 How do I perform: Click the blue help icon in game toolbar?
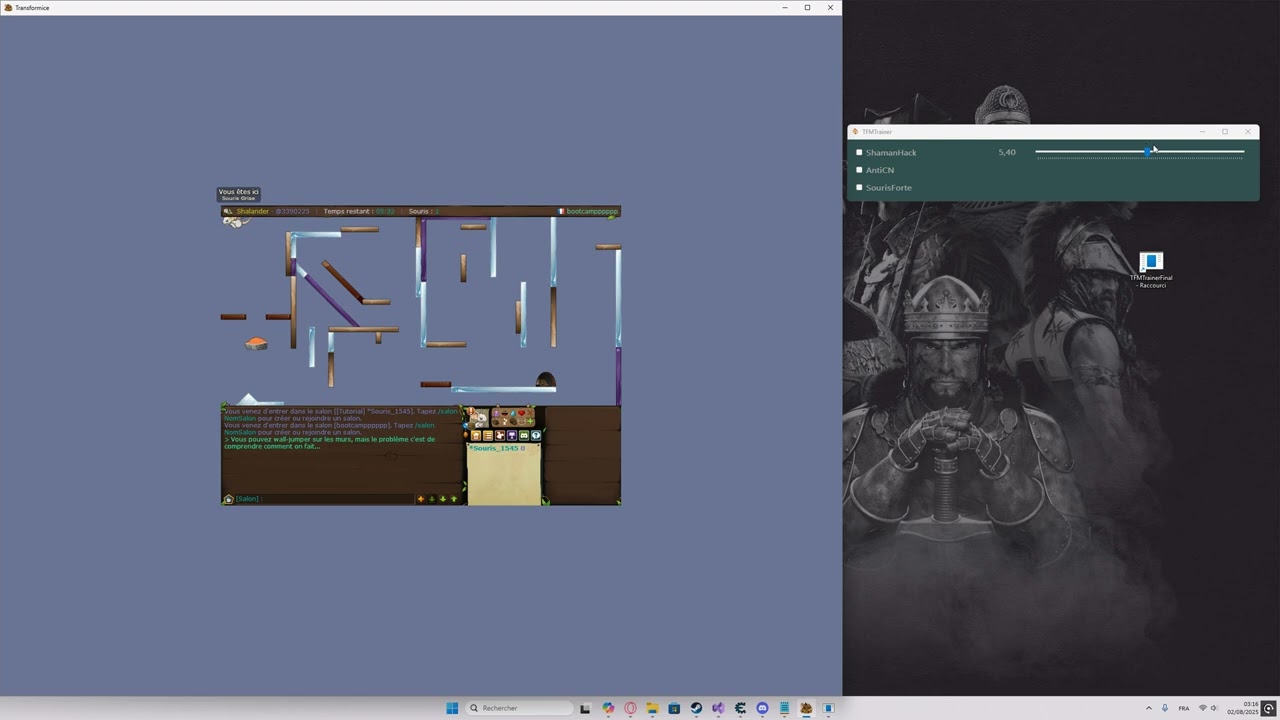coord(536,435)
